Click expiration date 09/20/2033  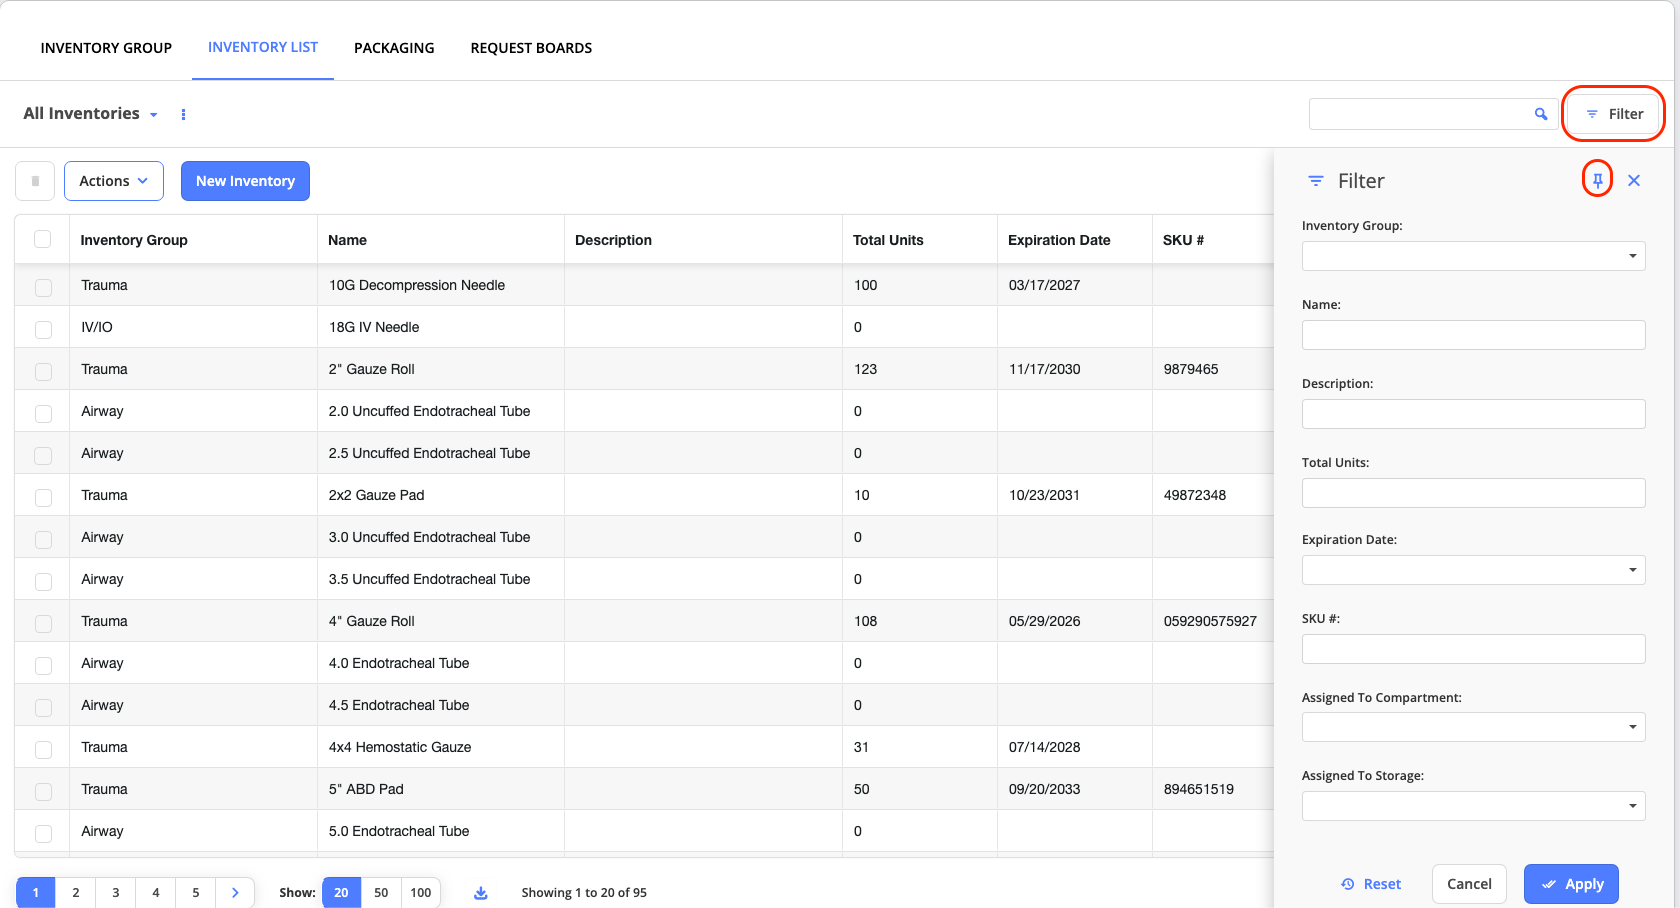[x=1044, y=789]
